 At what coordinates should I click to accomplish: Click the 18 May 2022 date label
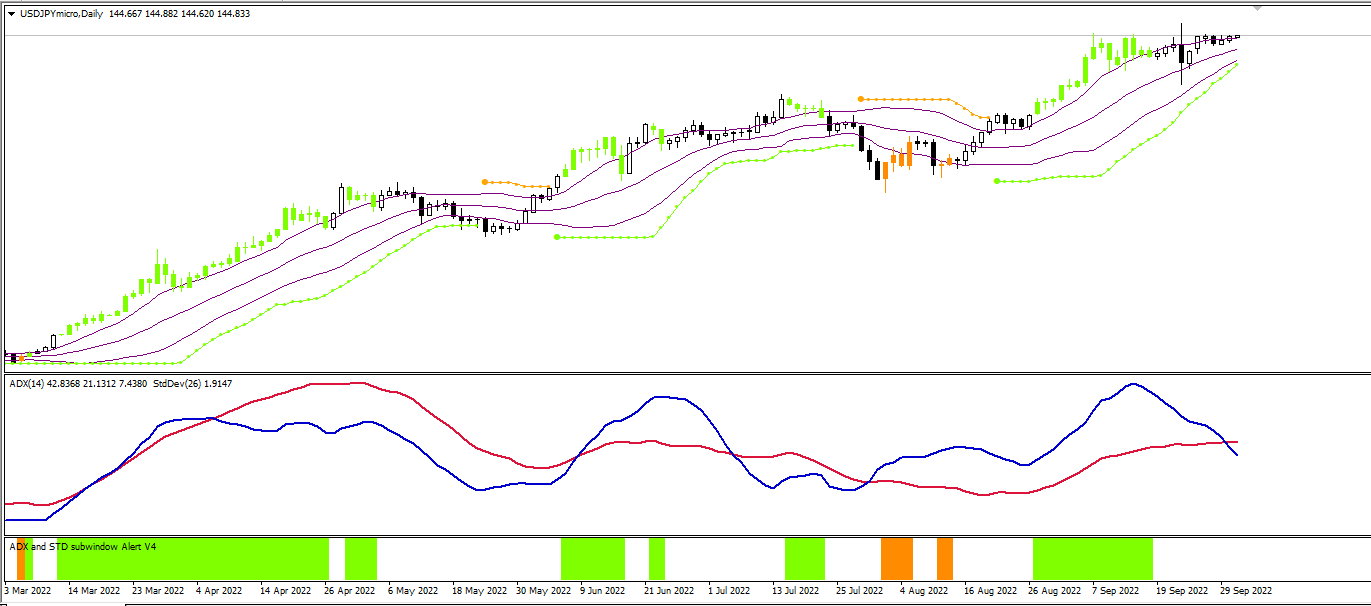[x=475, y=591]
